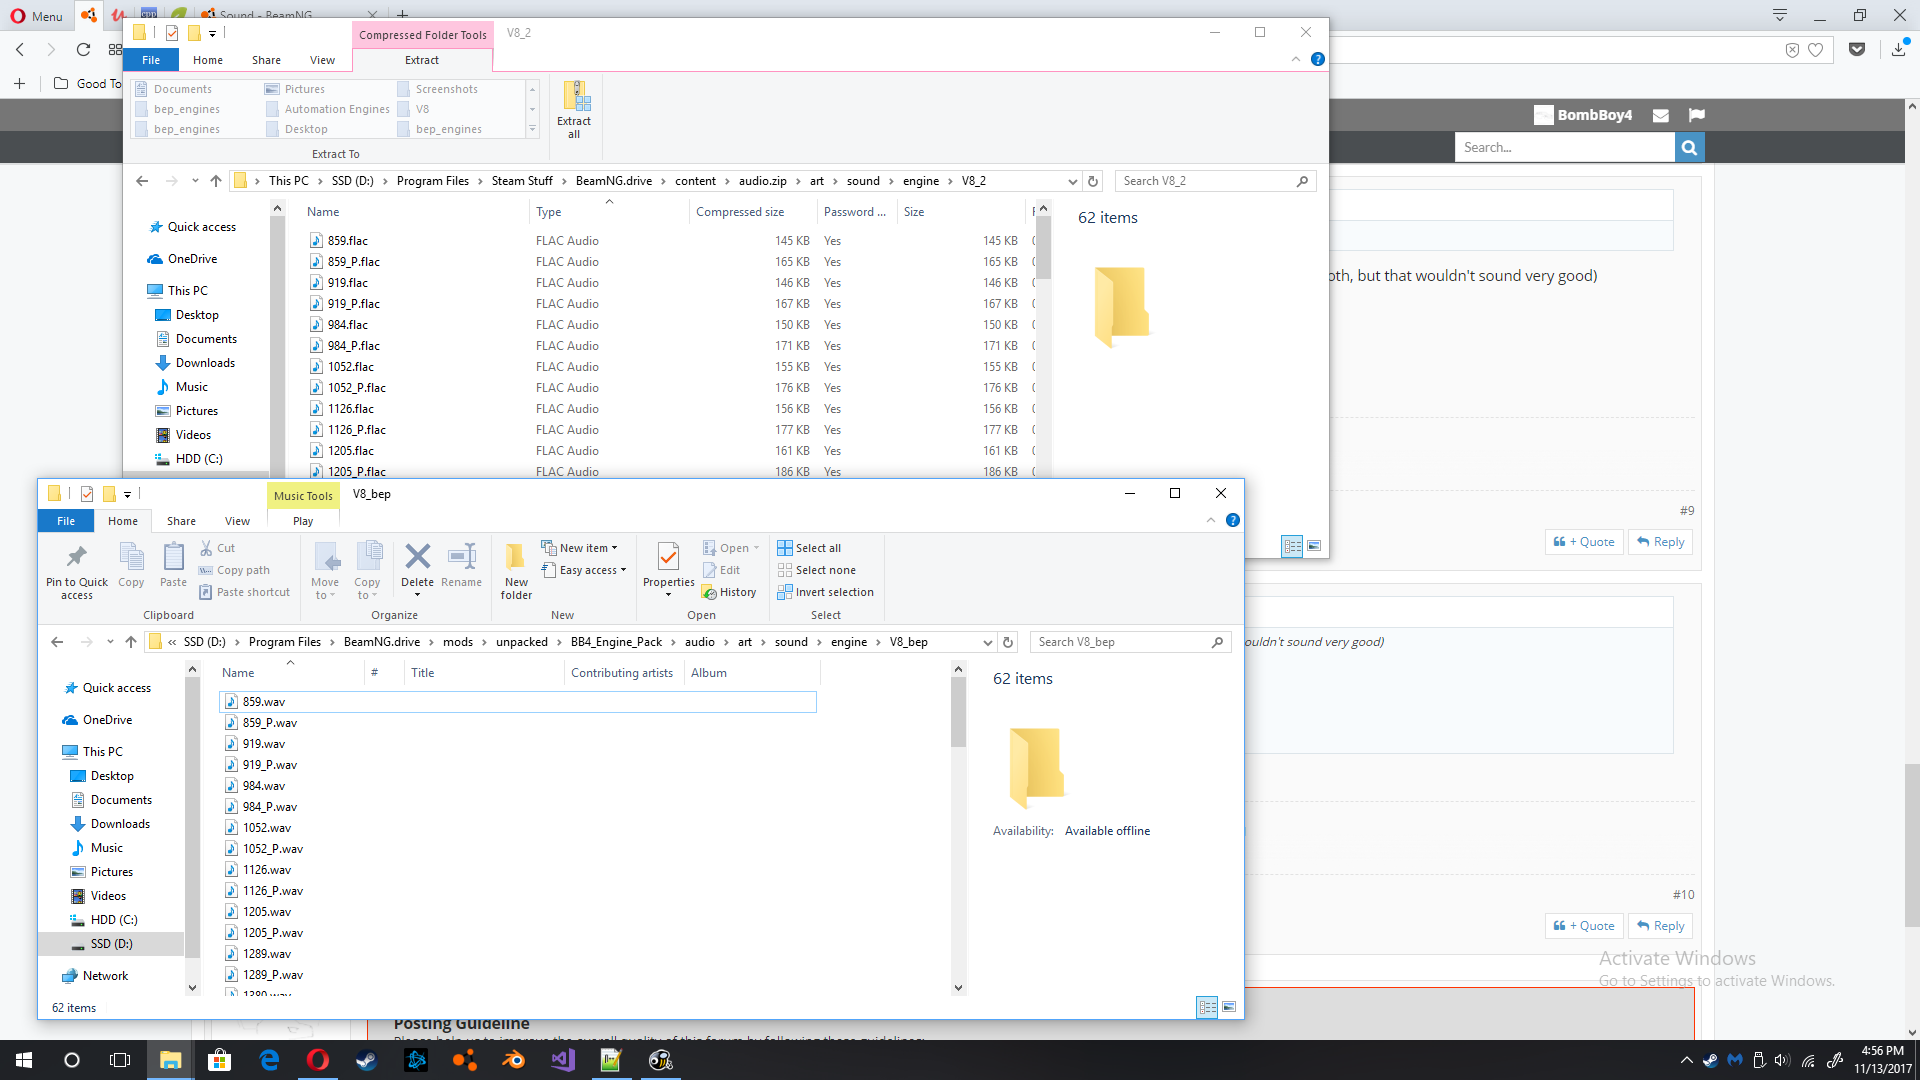Click + Quote on post #10
The image size is (1920, 1080).
[x=1584, y=926]
